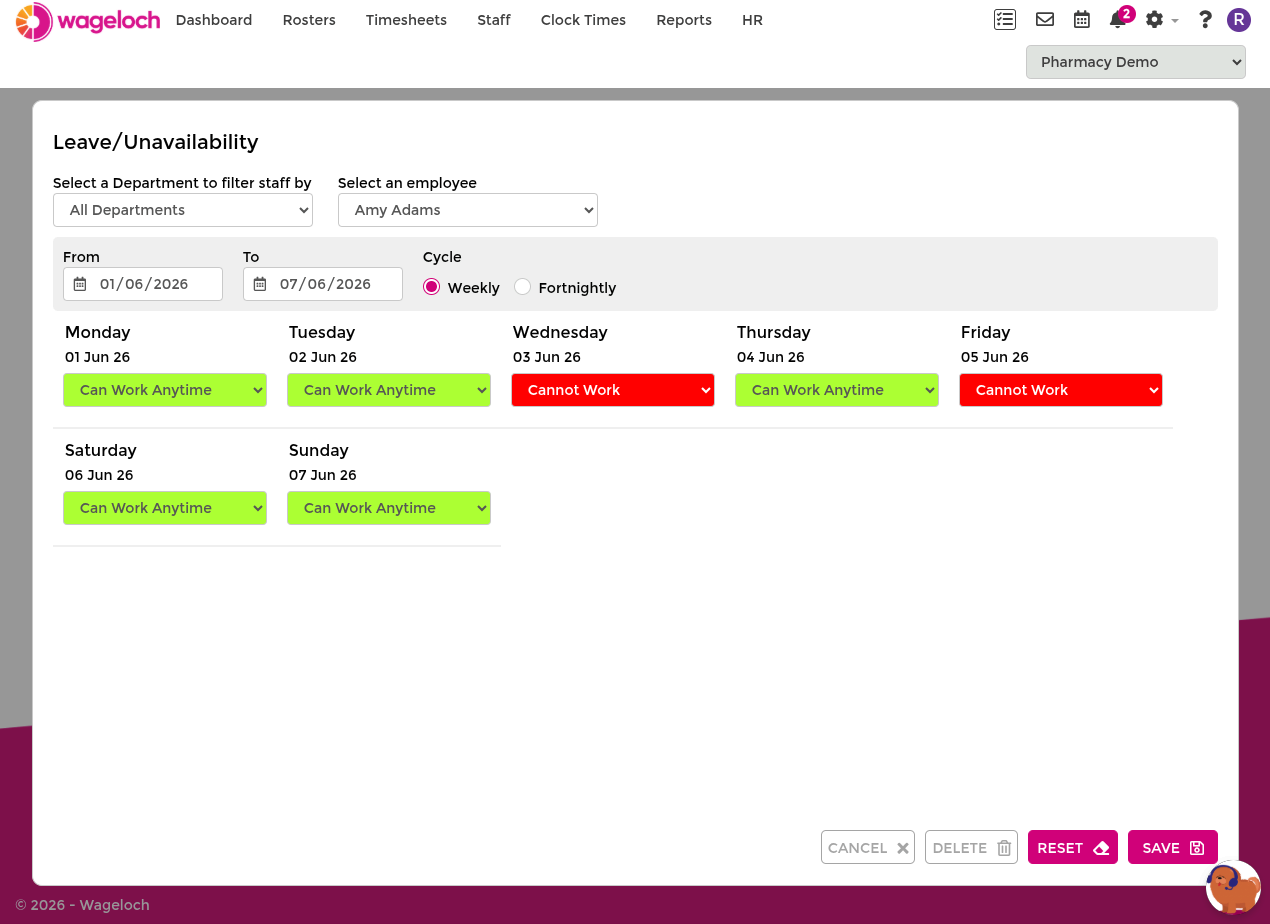Select the Fortnightly cycle option
Screen dimensions: 1270x924
point(522,287)
